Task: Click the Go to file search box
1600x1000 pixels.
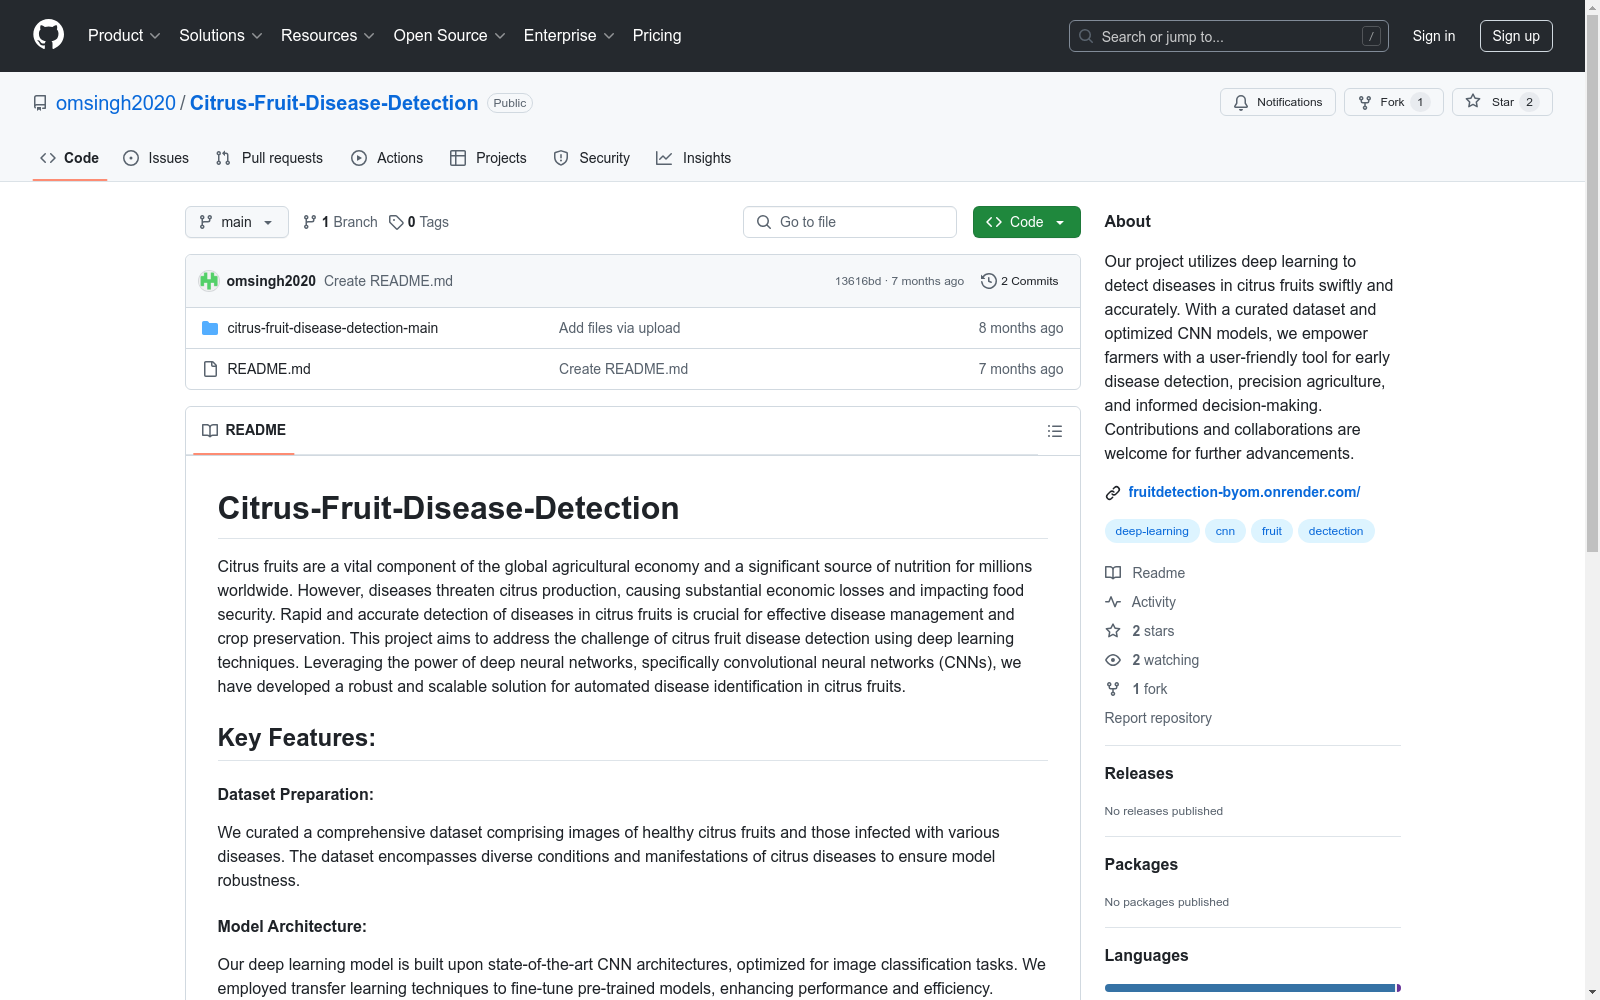Action: coord(850,222)
